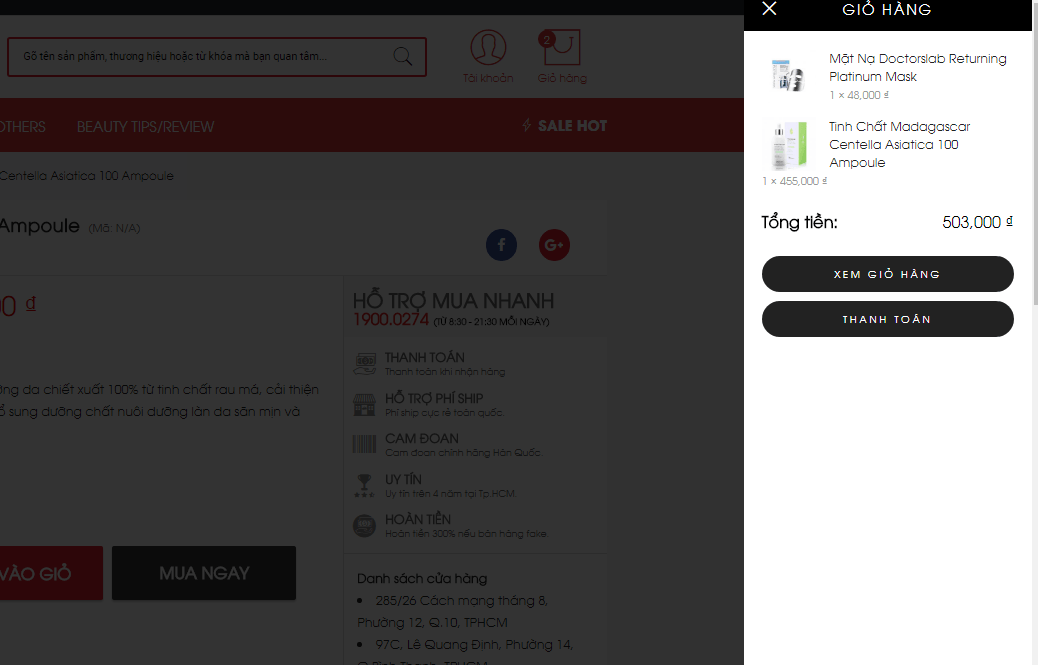
Task: Click the CAM ĐOAN barcode icon
Action: [x=364, y=444]
